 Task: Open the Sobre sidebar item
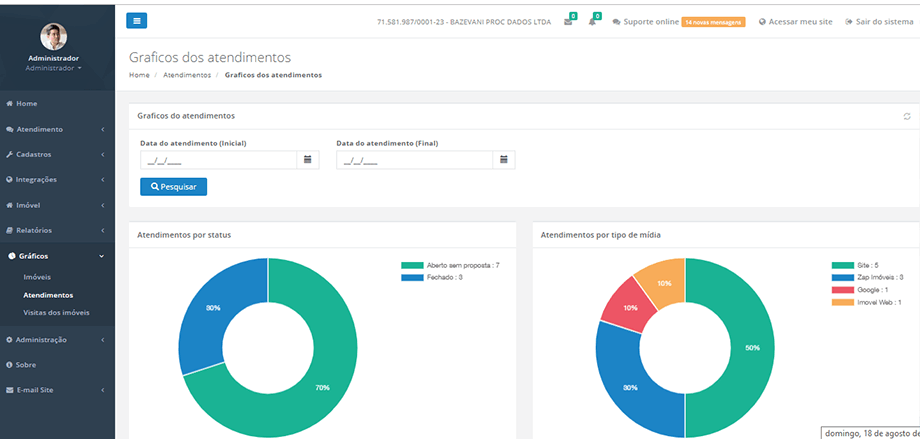pyautogui.click(x=26, y=365)
